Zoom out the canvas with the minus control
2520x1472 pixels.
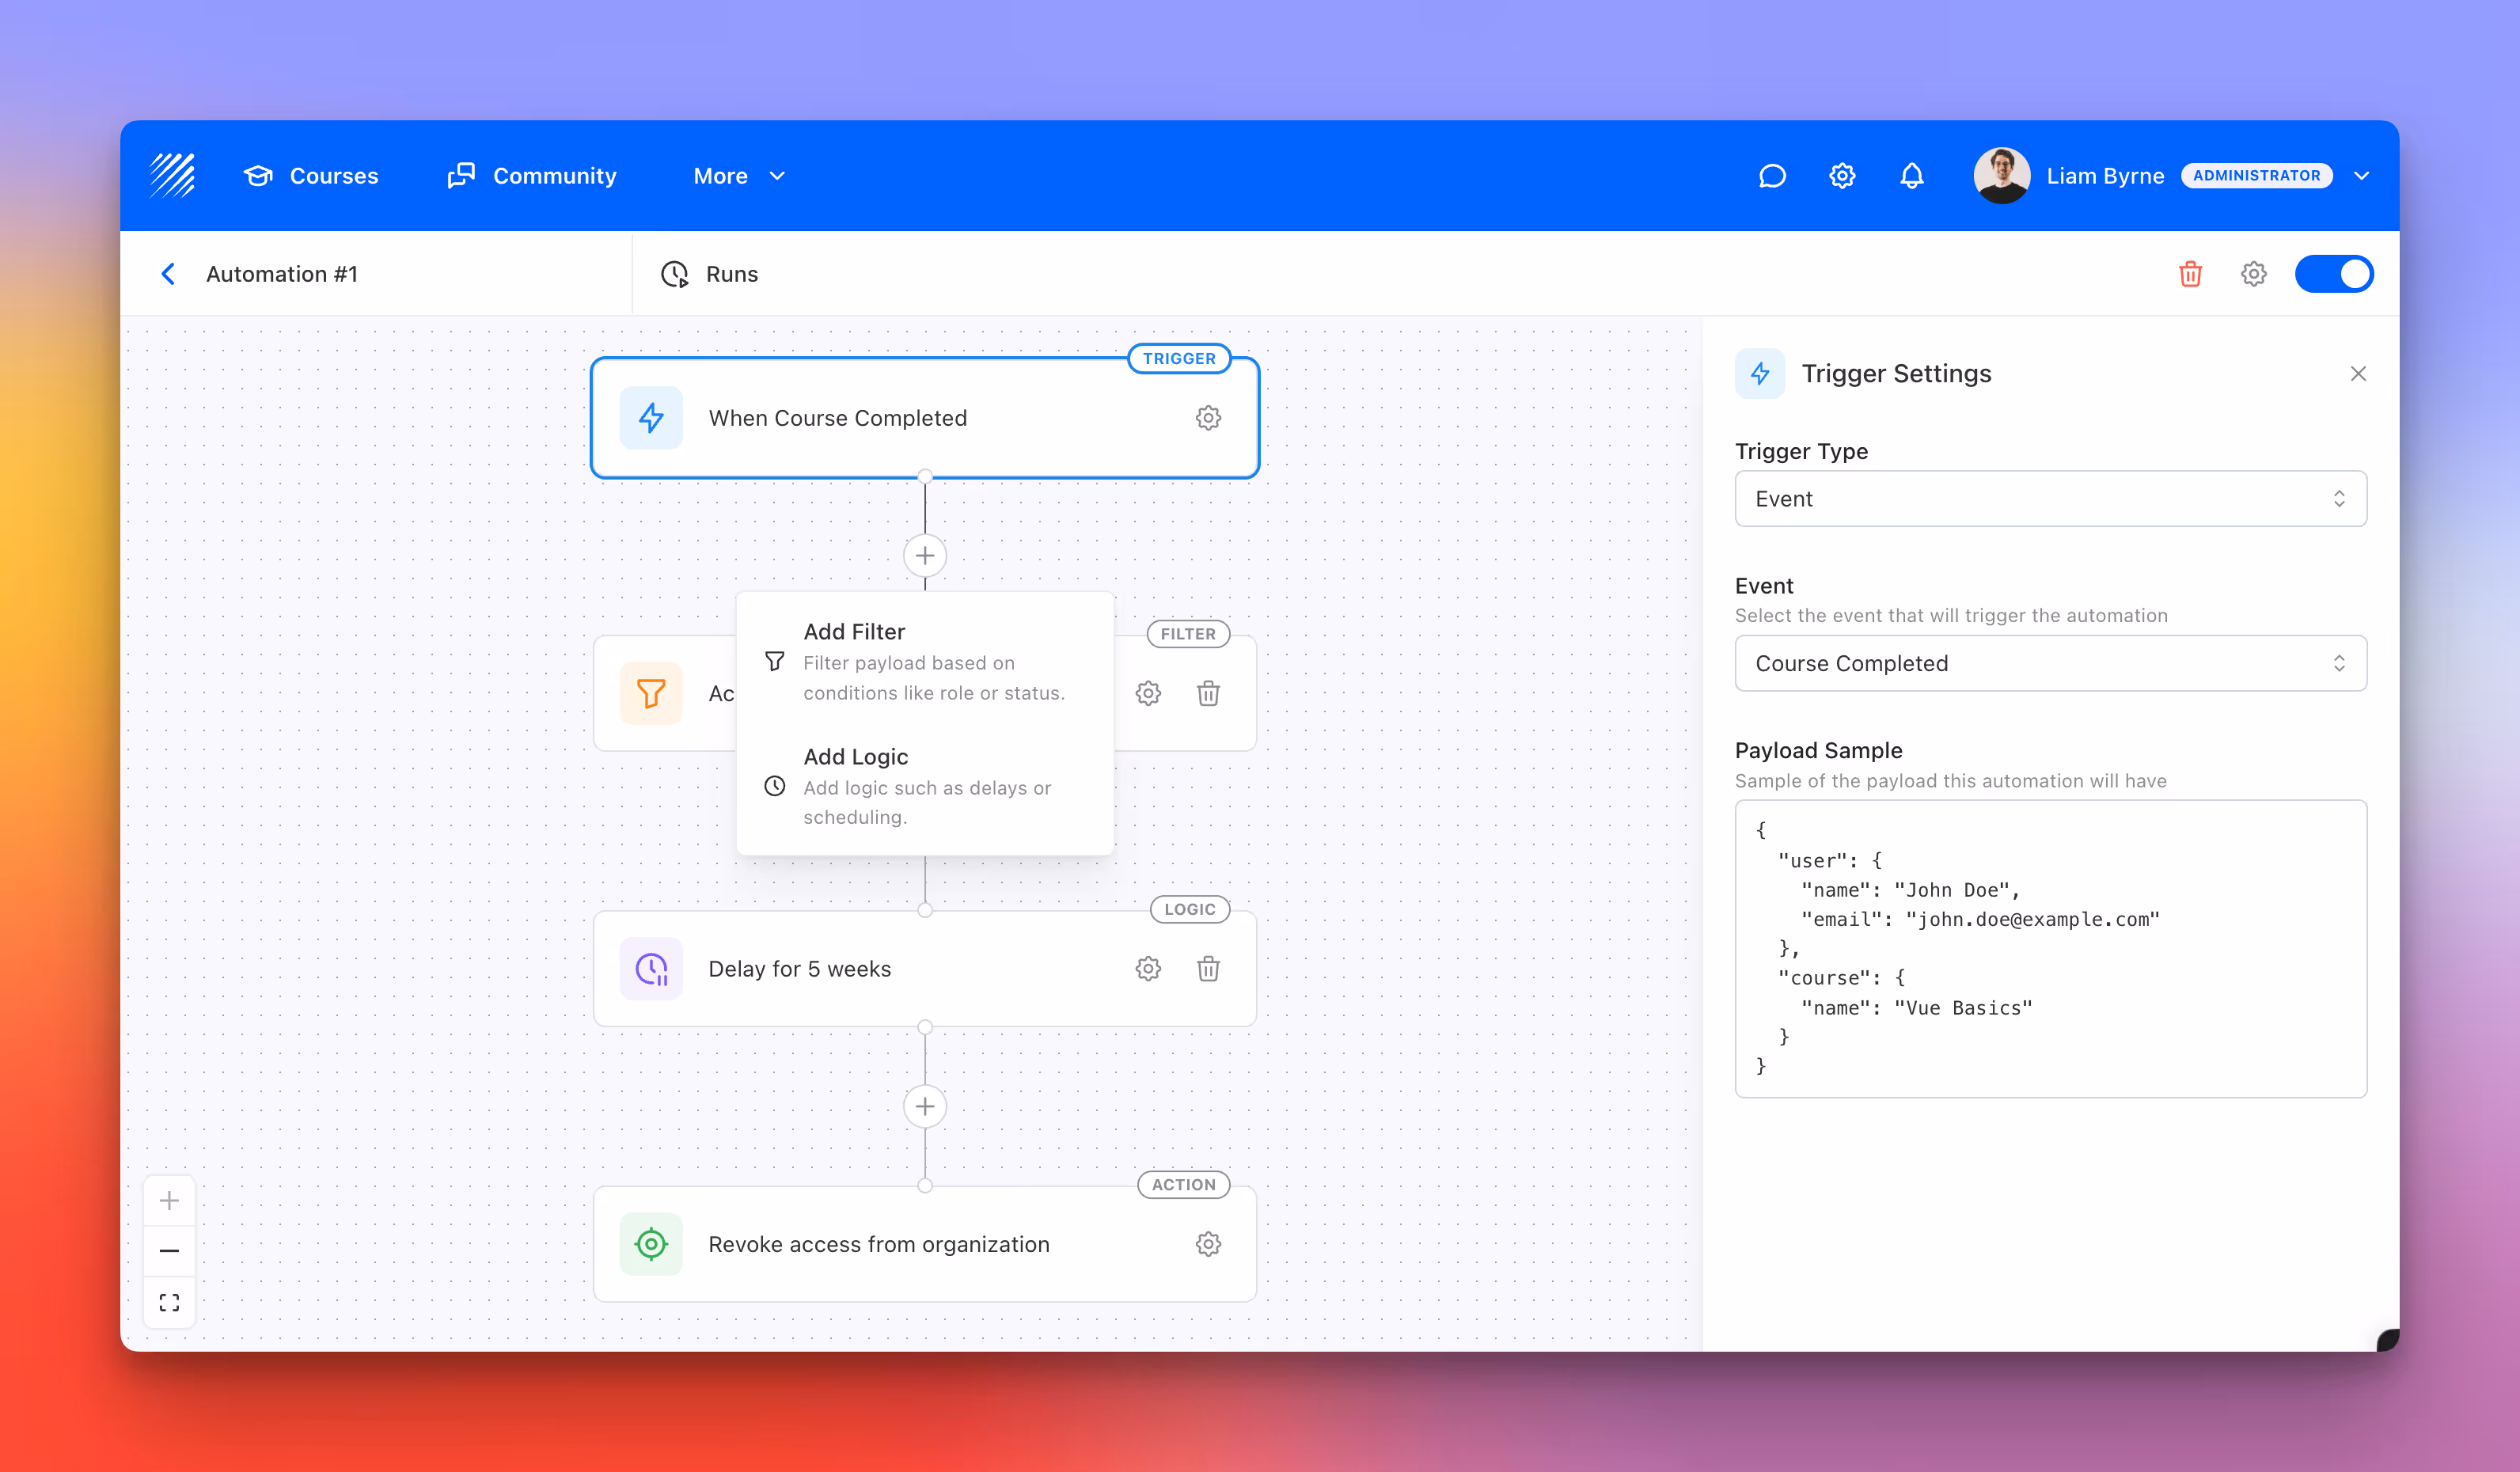coord(169,1250)
